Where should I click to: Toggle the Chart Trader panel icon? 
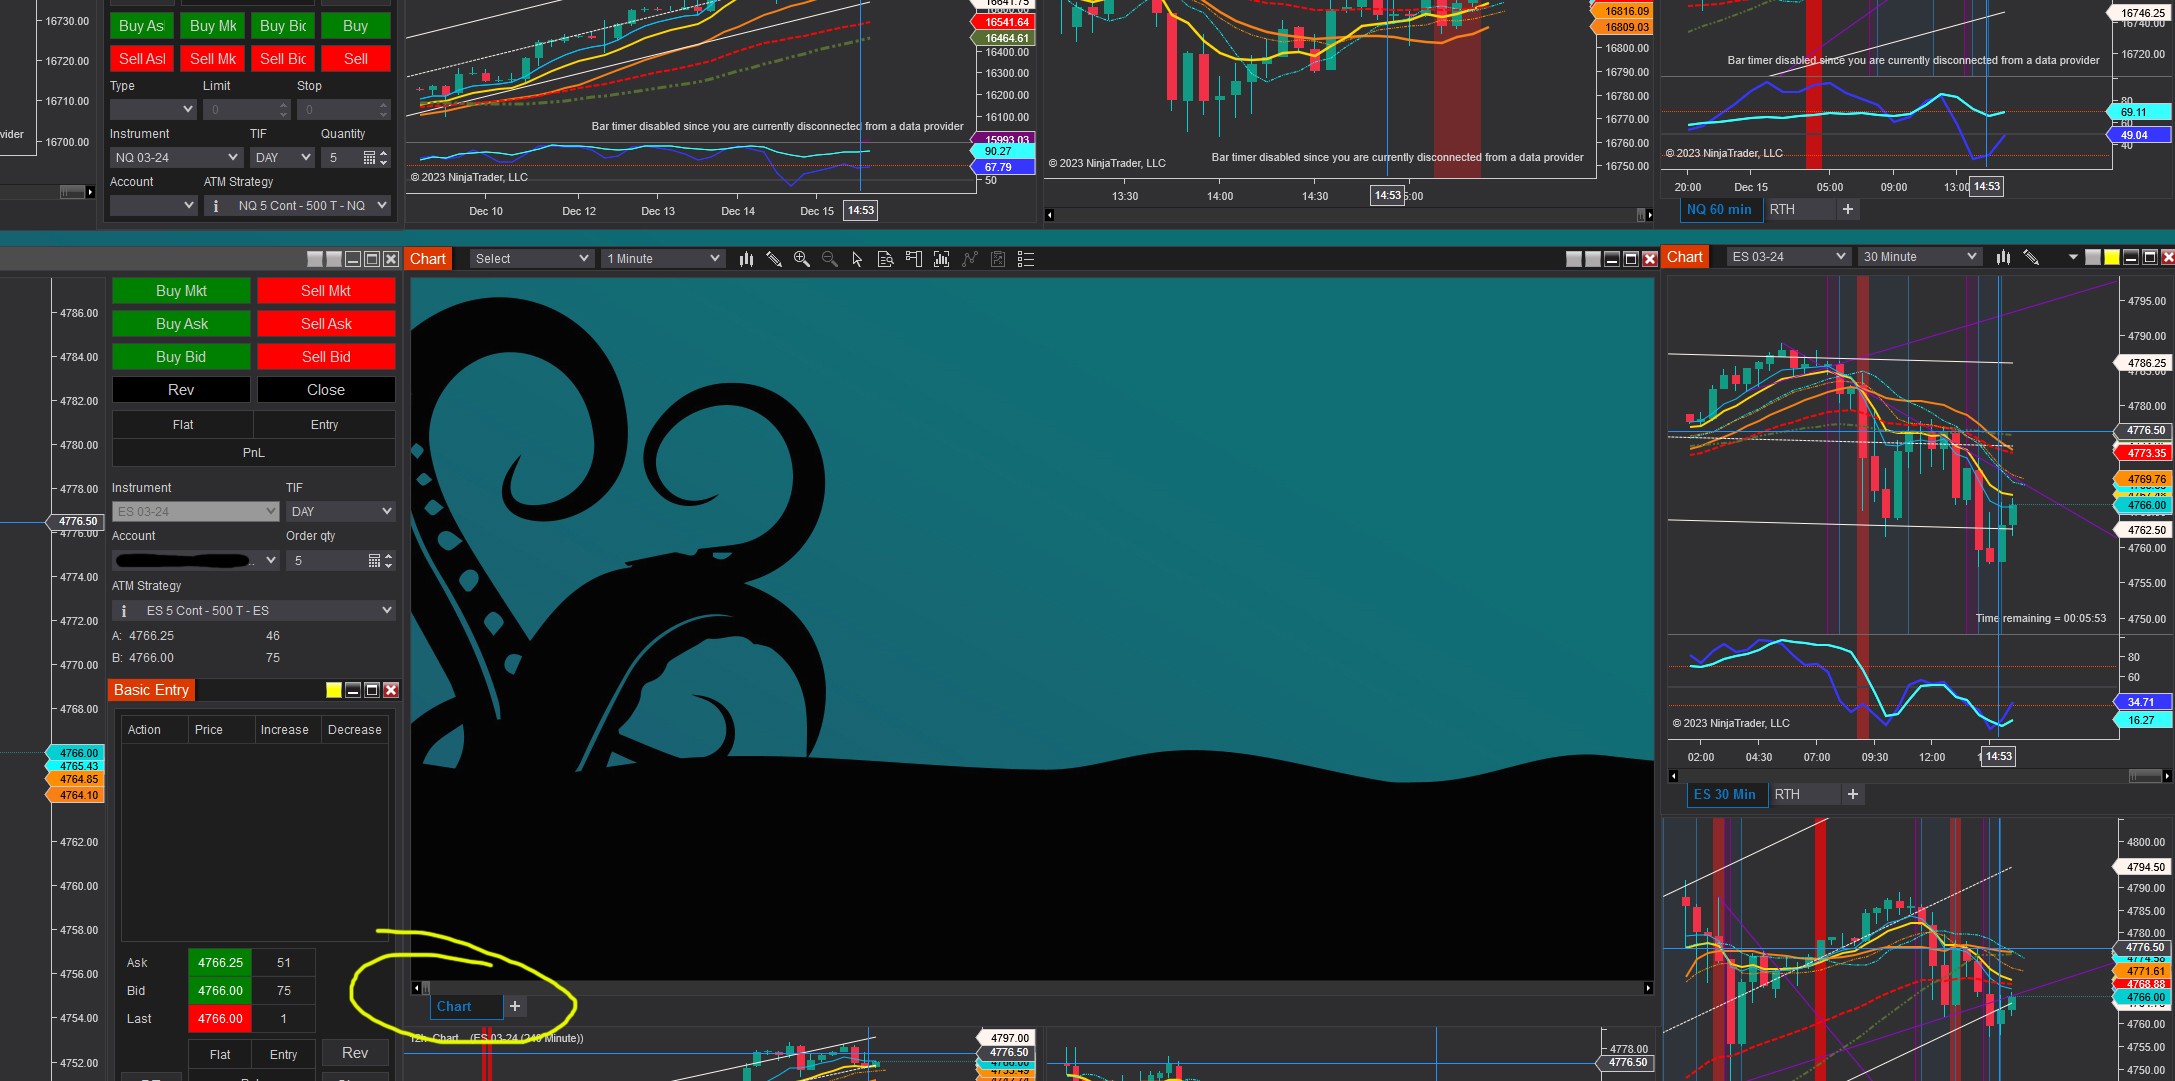point(913,259)
